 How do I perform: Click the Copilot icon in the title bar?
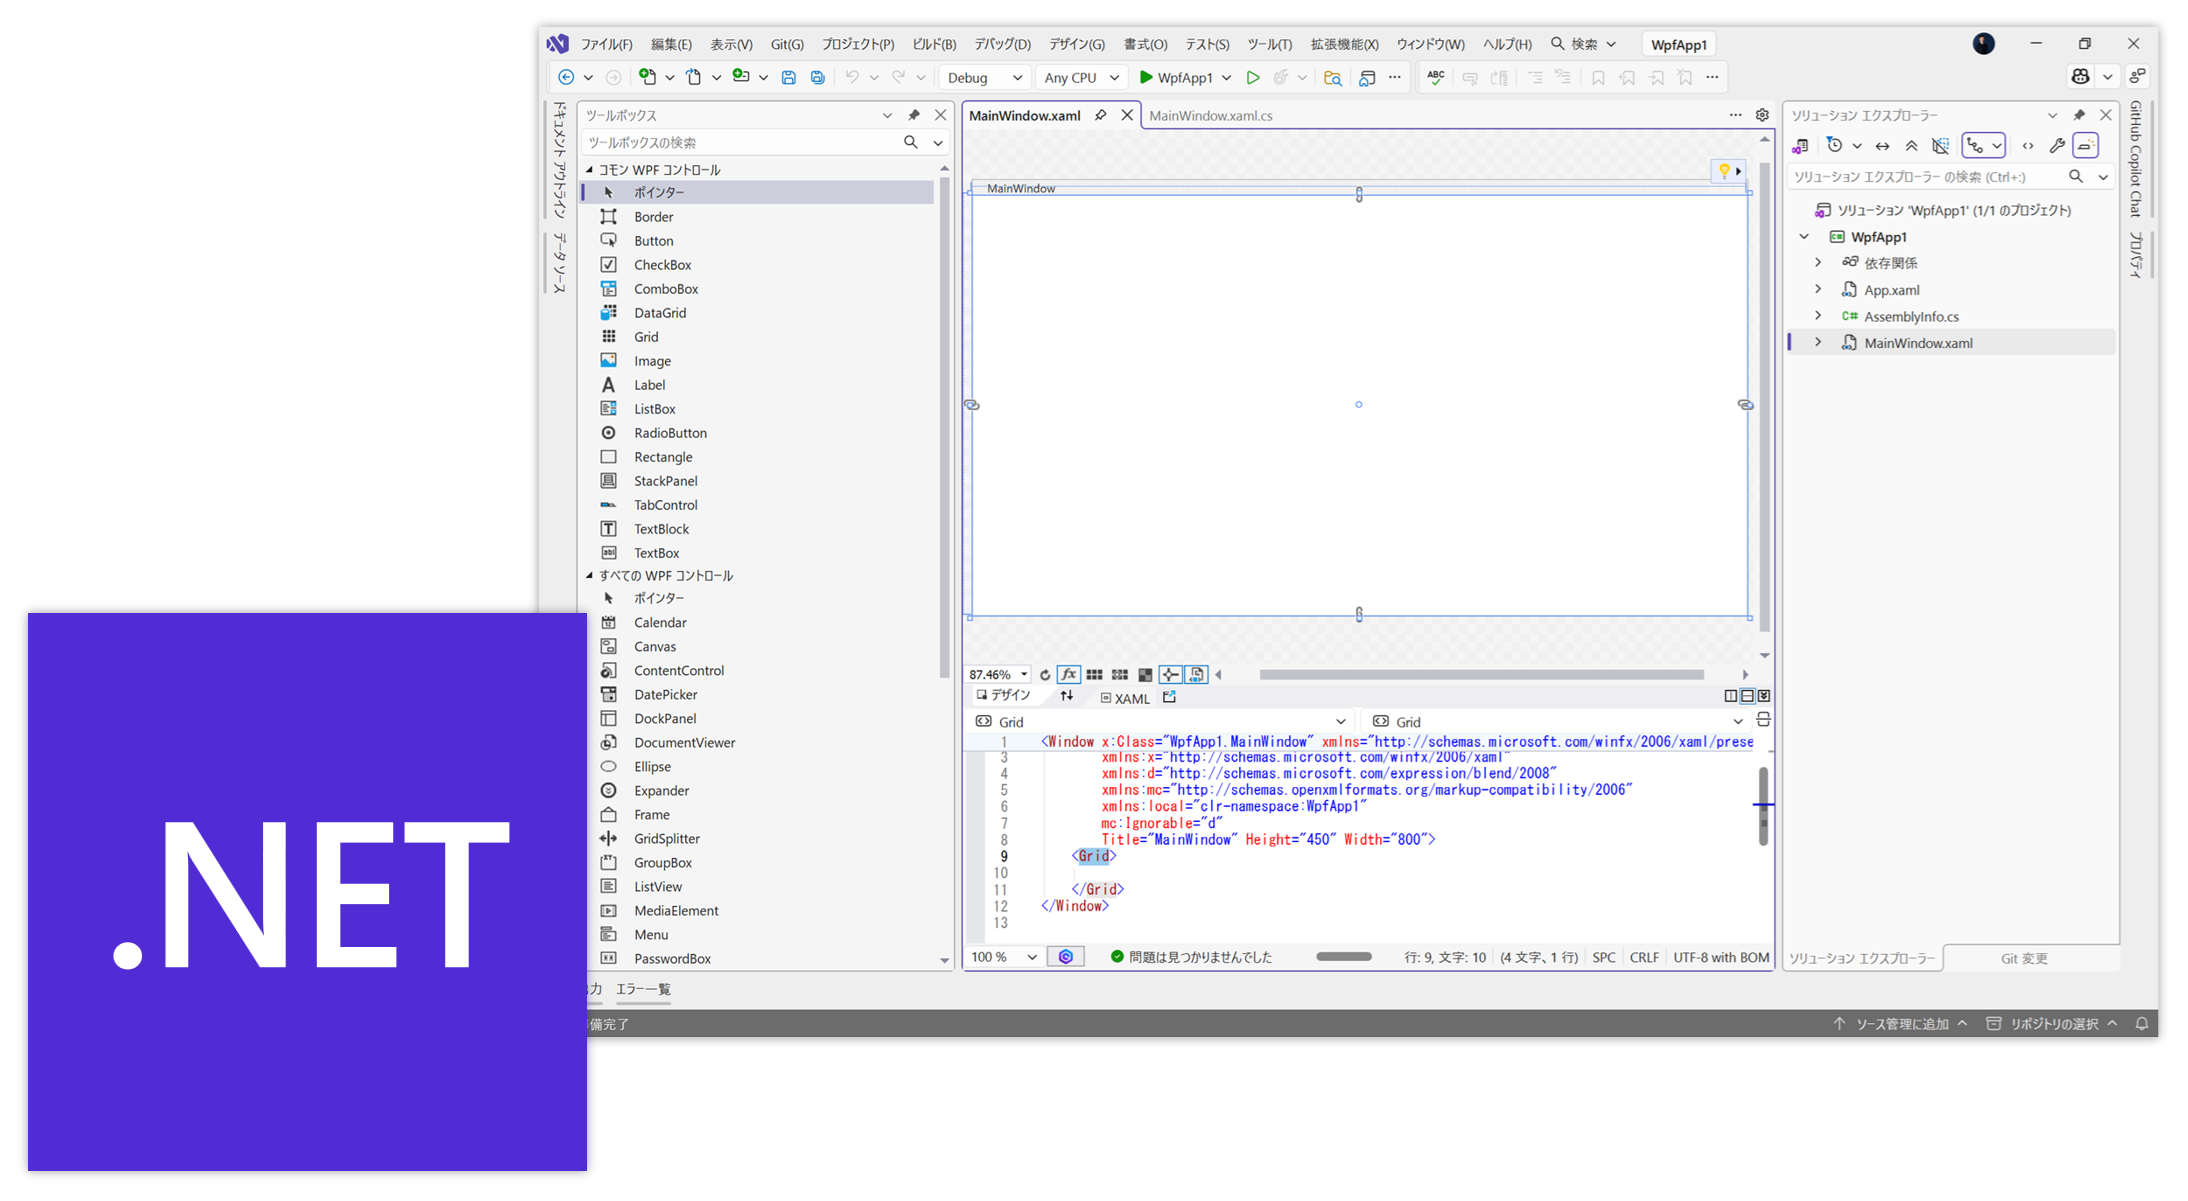point(2080,77)
